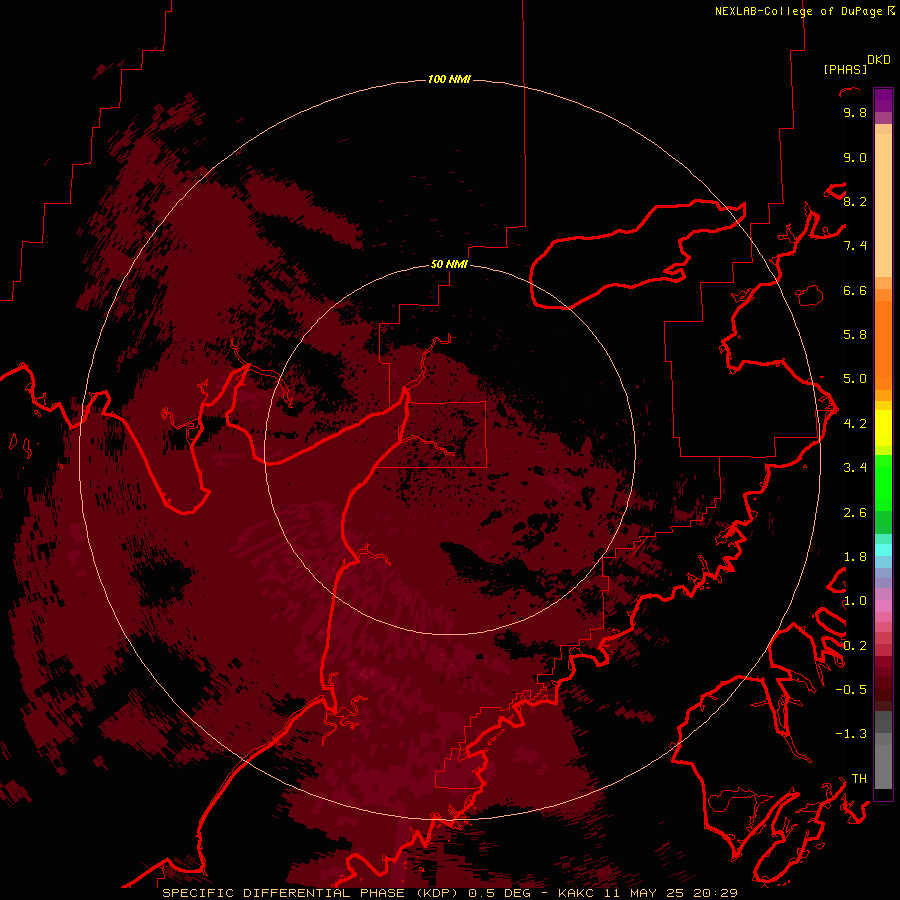Click the 6.6 legend value

tap(855, 290)
